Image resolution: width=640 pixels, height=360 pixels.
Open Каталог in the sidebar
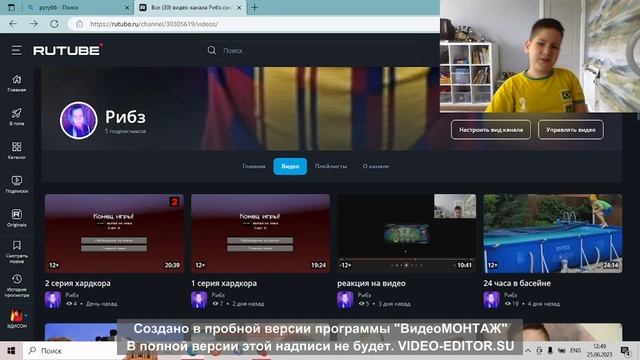point(17,150)
